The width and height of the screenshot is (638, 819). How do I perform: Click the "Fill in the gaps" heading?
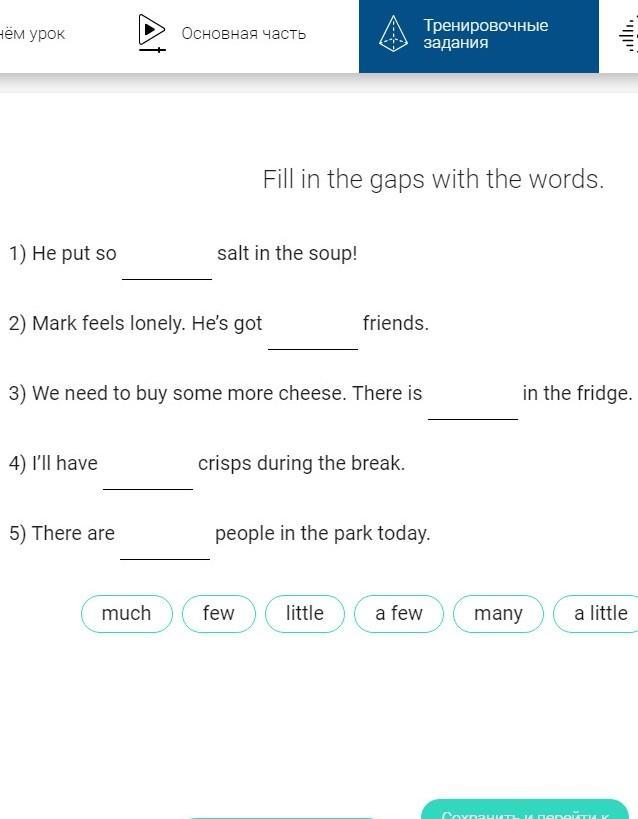tap(433, 180)
